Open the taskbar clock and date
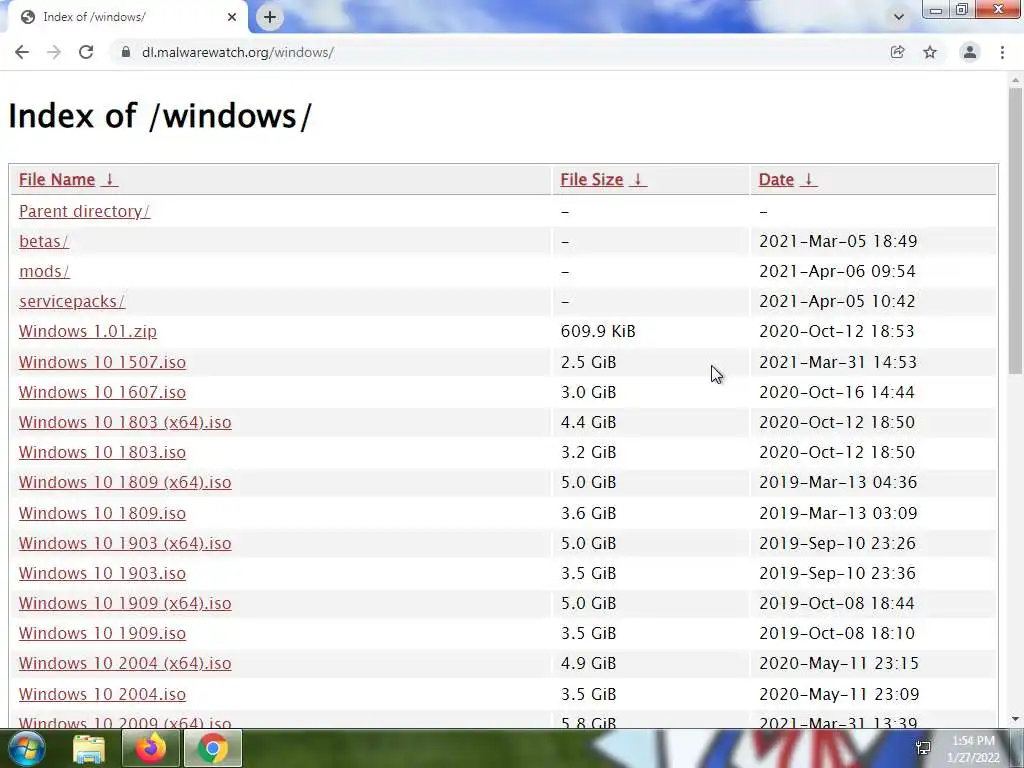1024x768 pixels. (x=973, y=749)
